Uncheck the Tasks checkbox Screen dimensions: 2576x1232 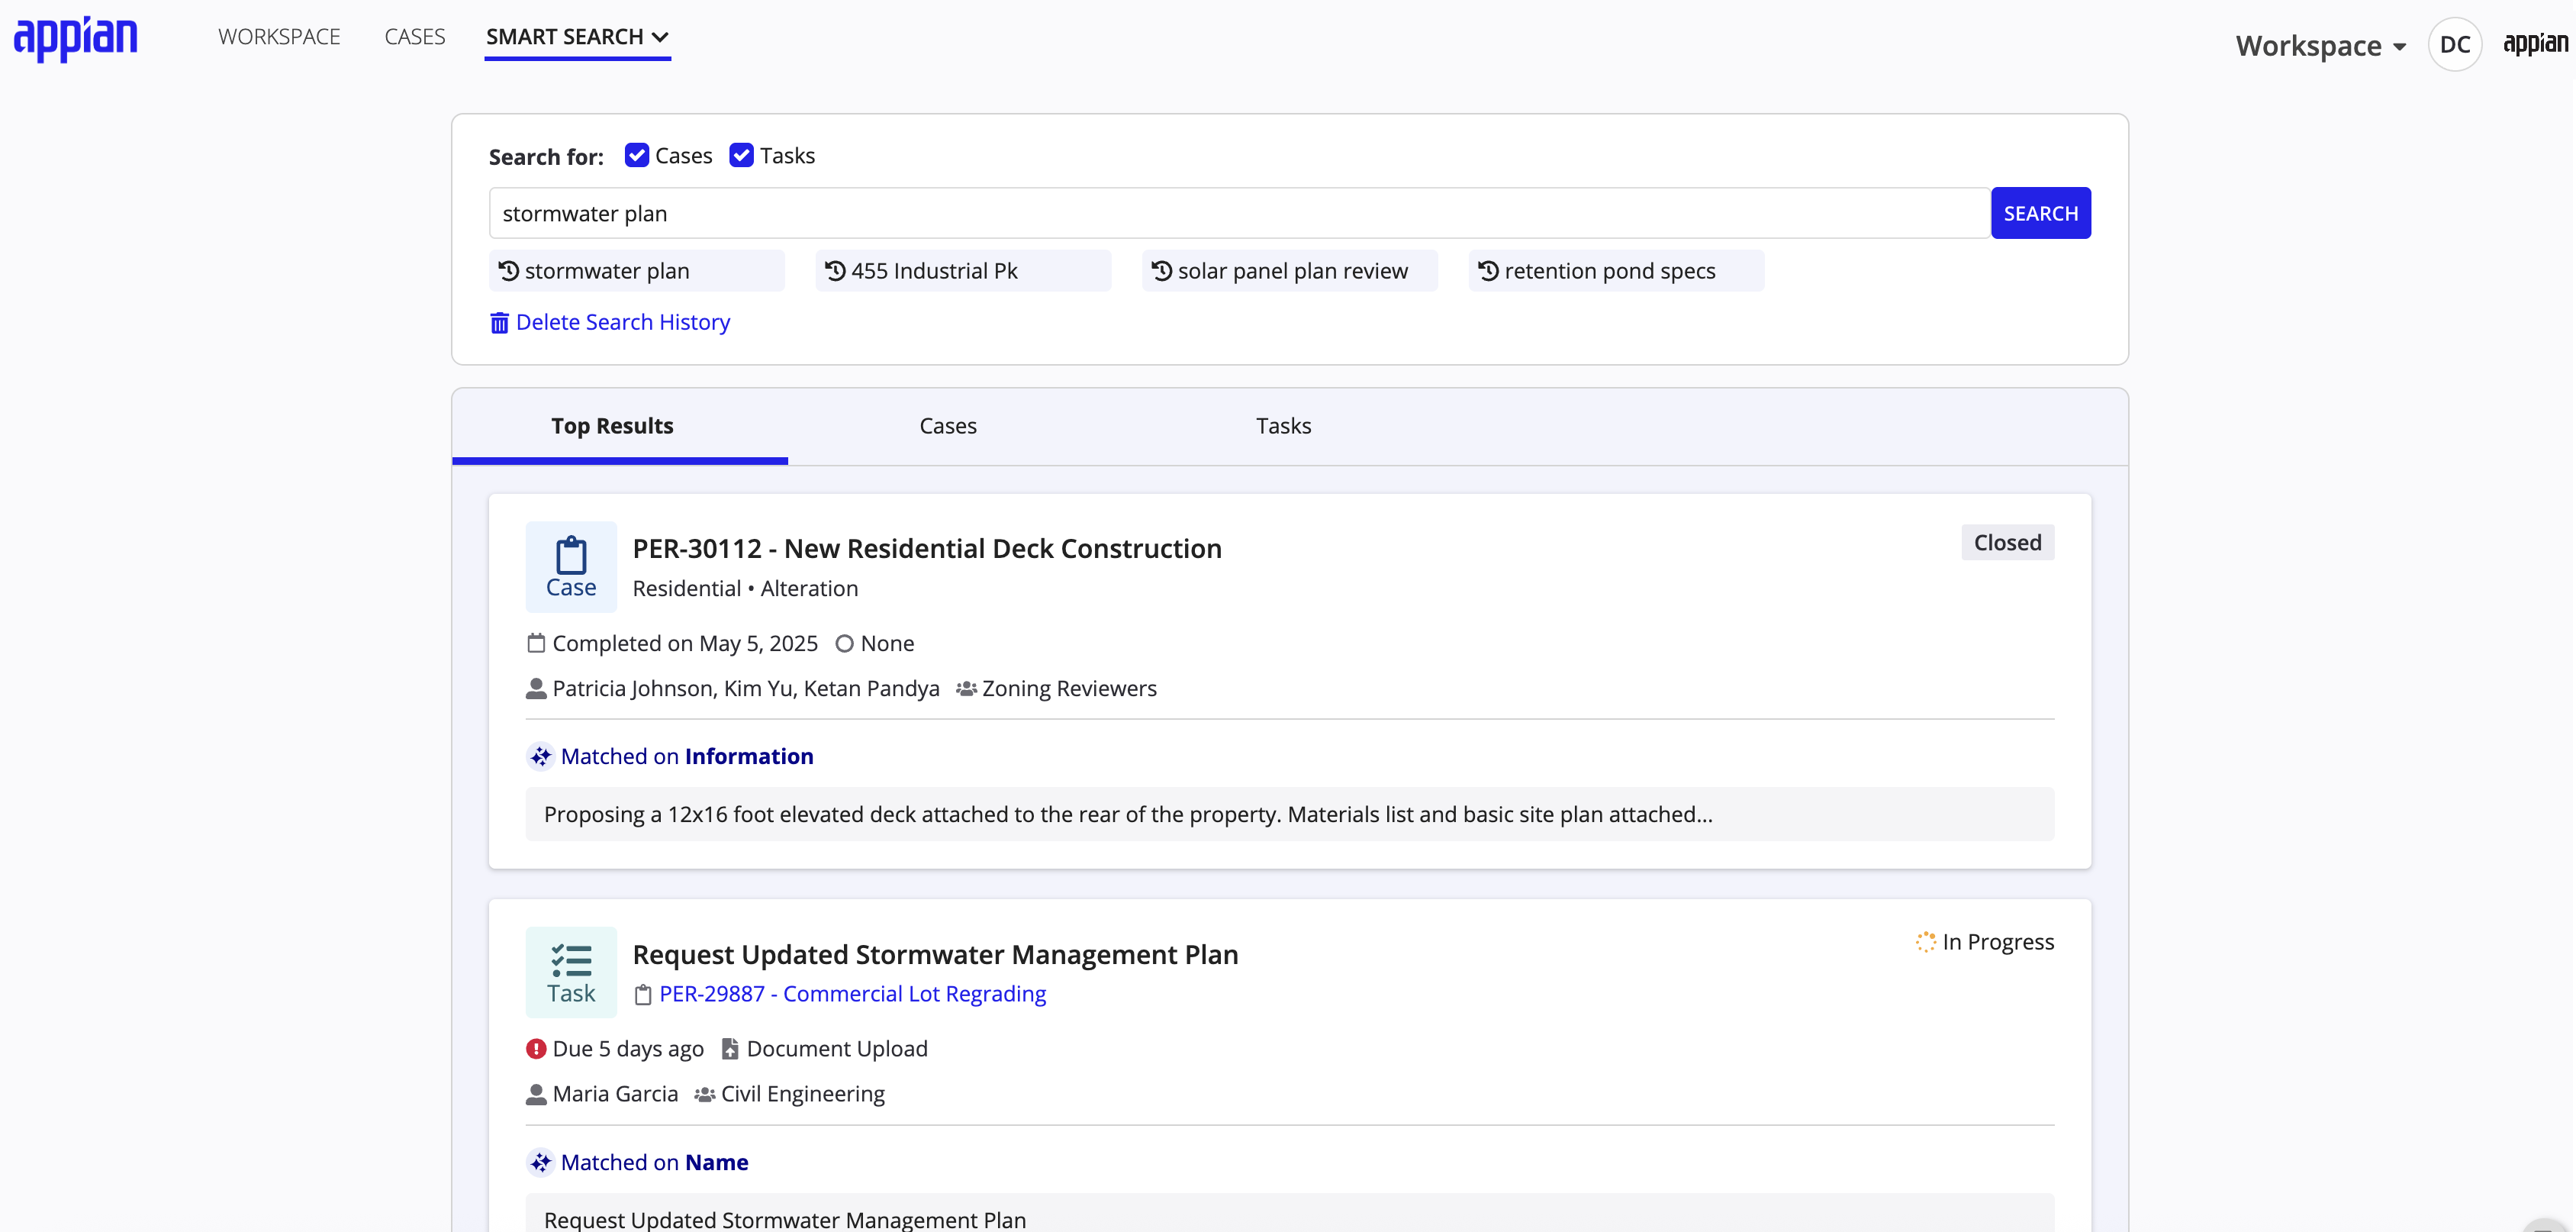pyautogui.click(x=741, y=155)
